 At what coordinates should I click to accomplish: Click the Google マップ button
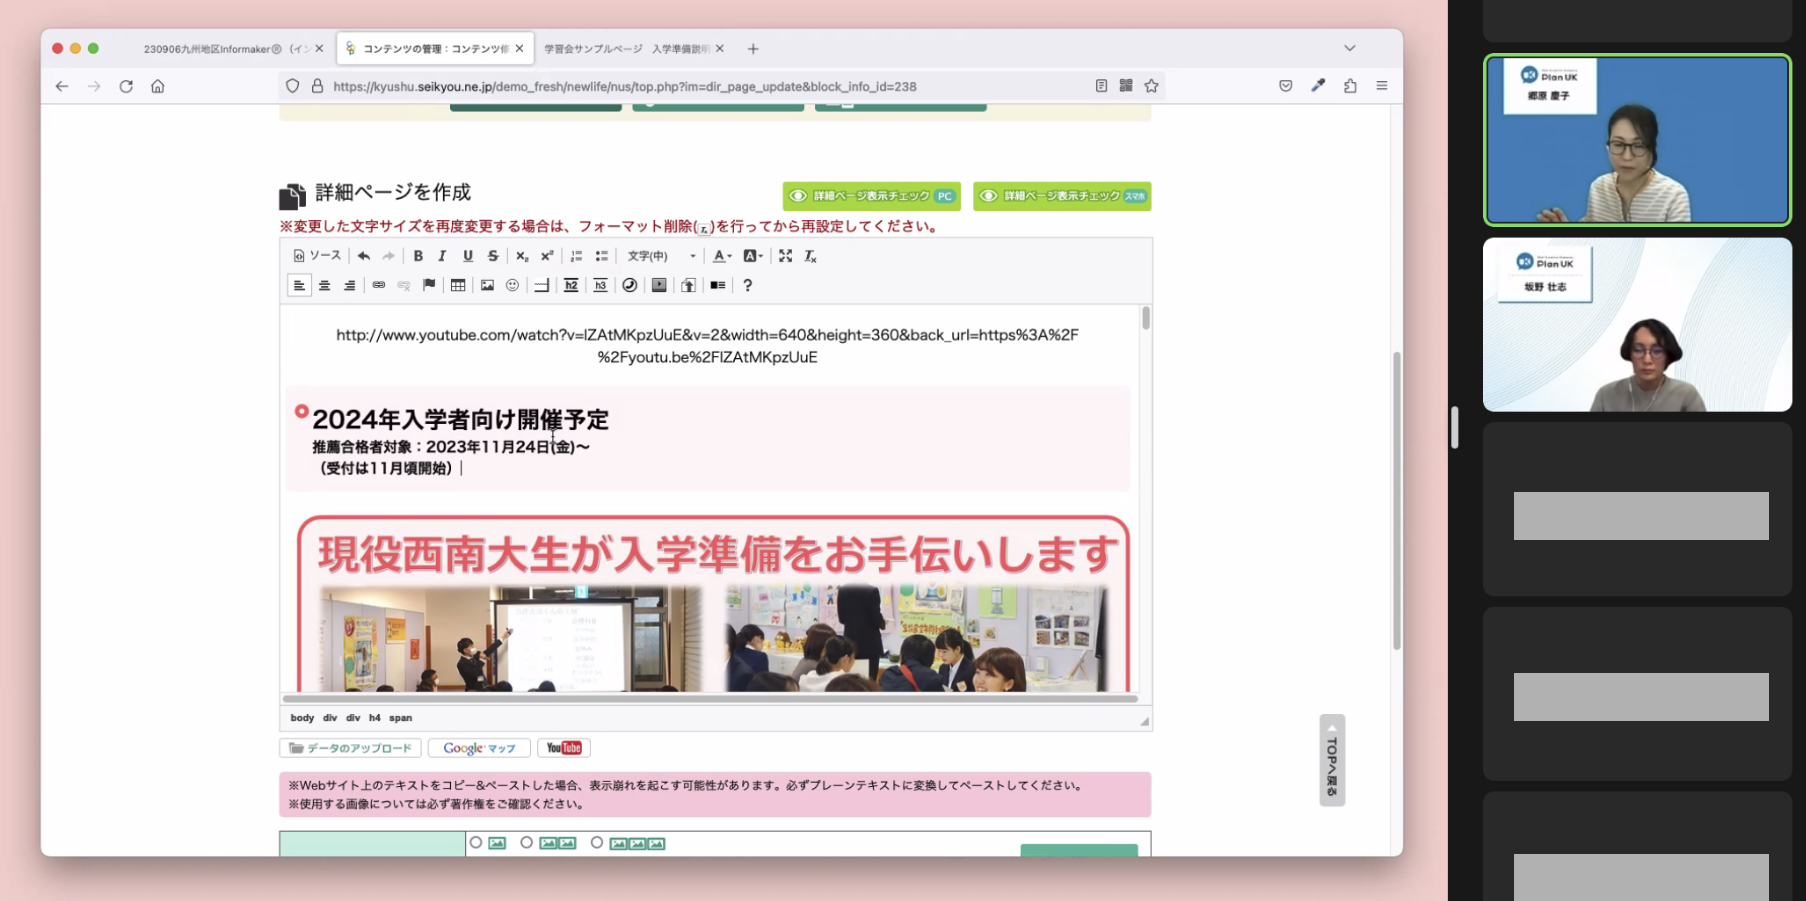479,748
